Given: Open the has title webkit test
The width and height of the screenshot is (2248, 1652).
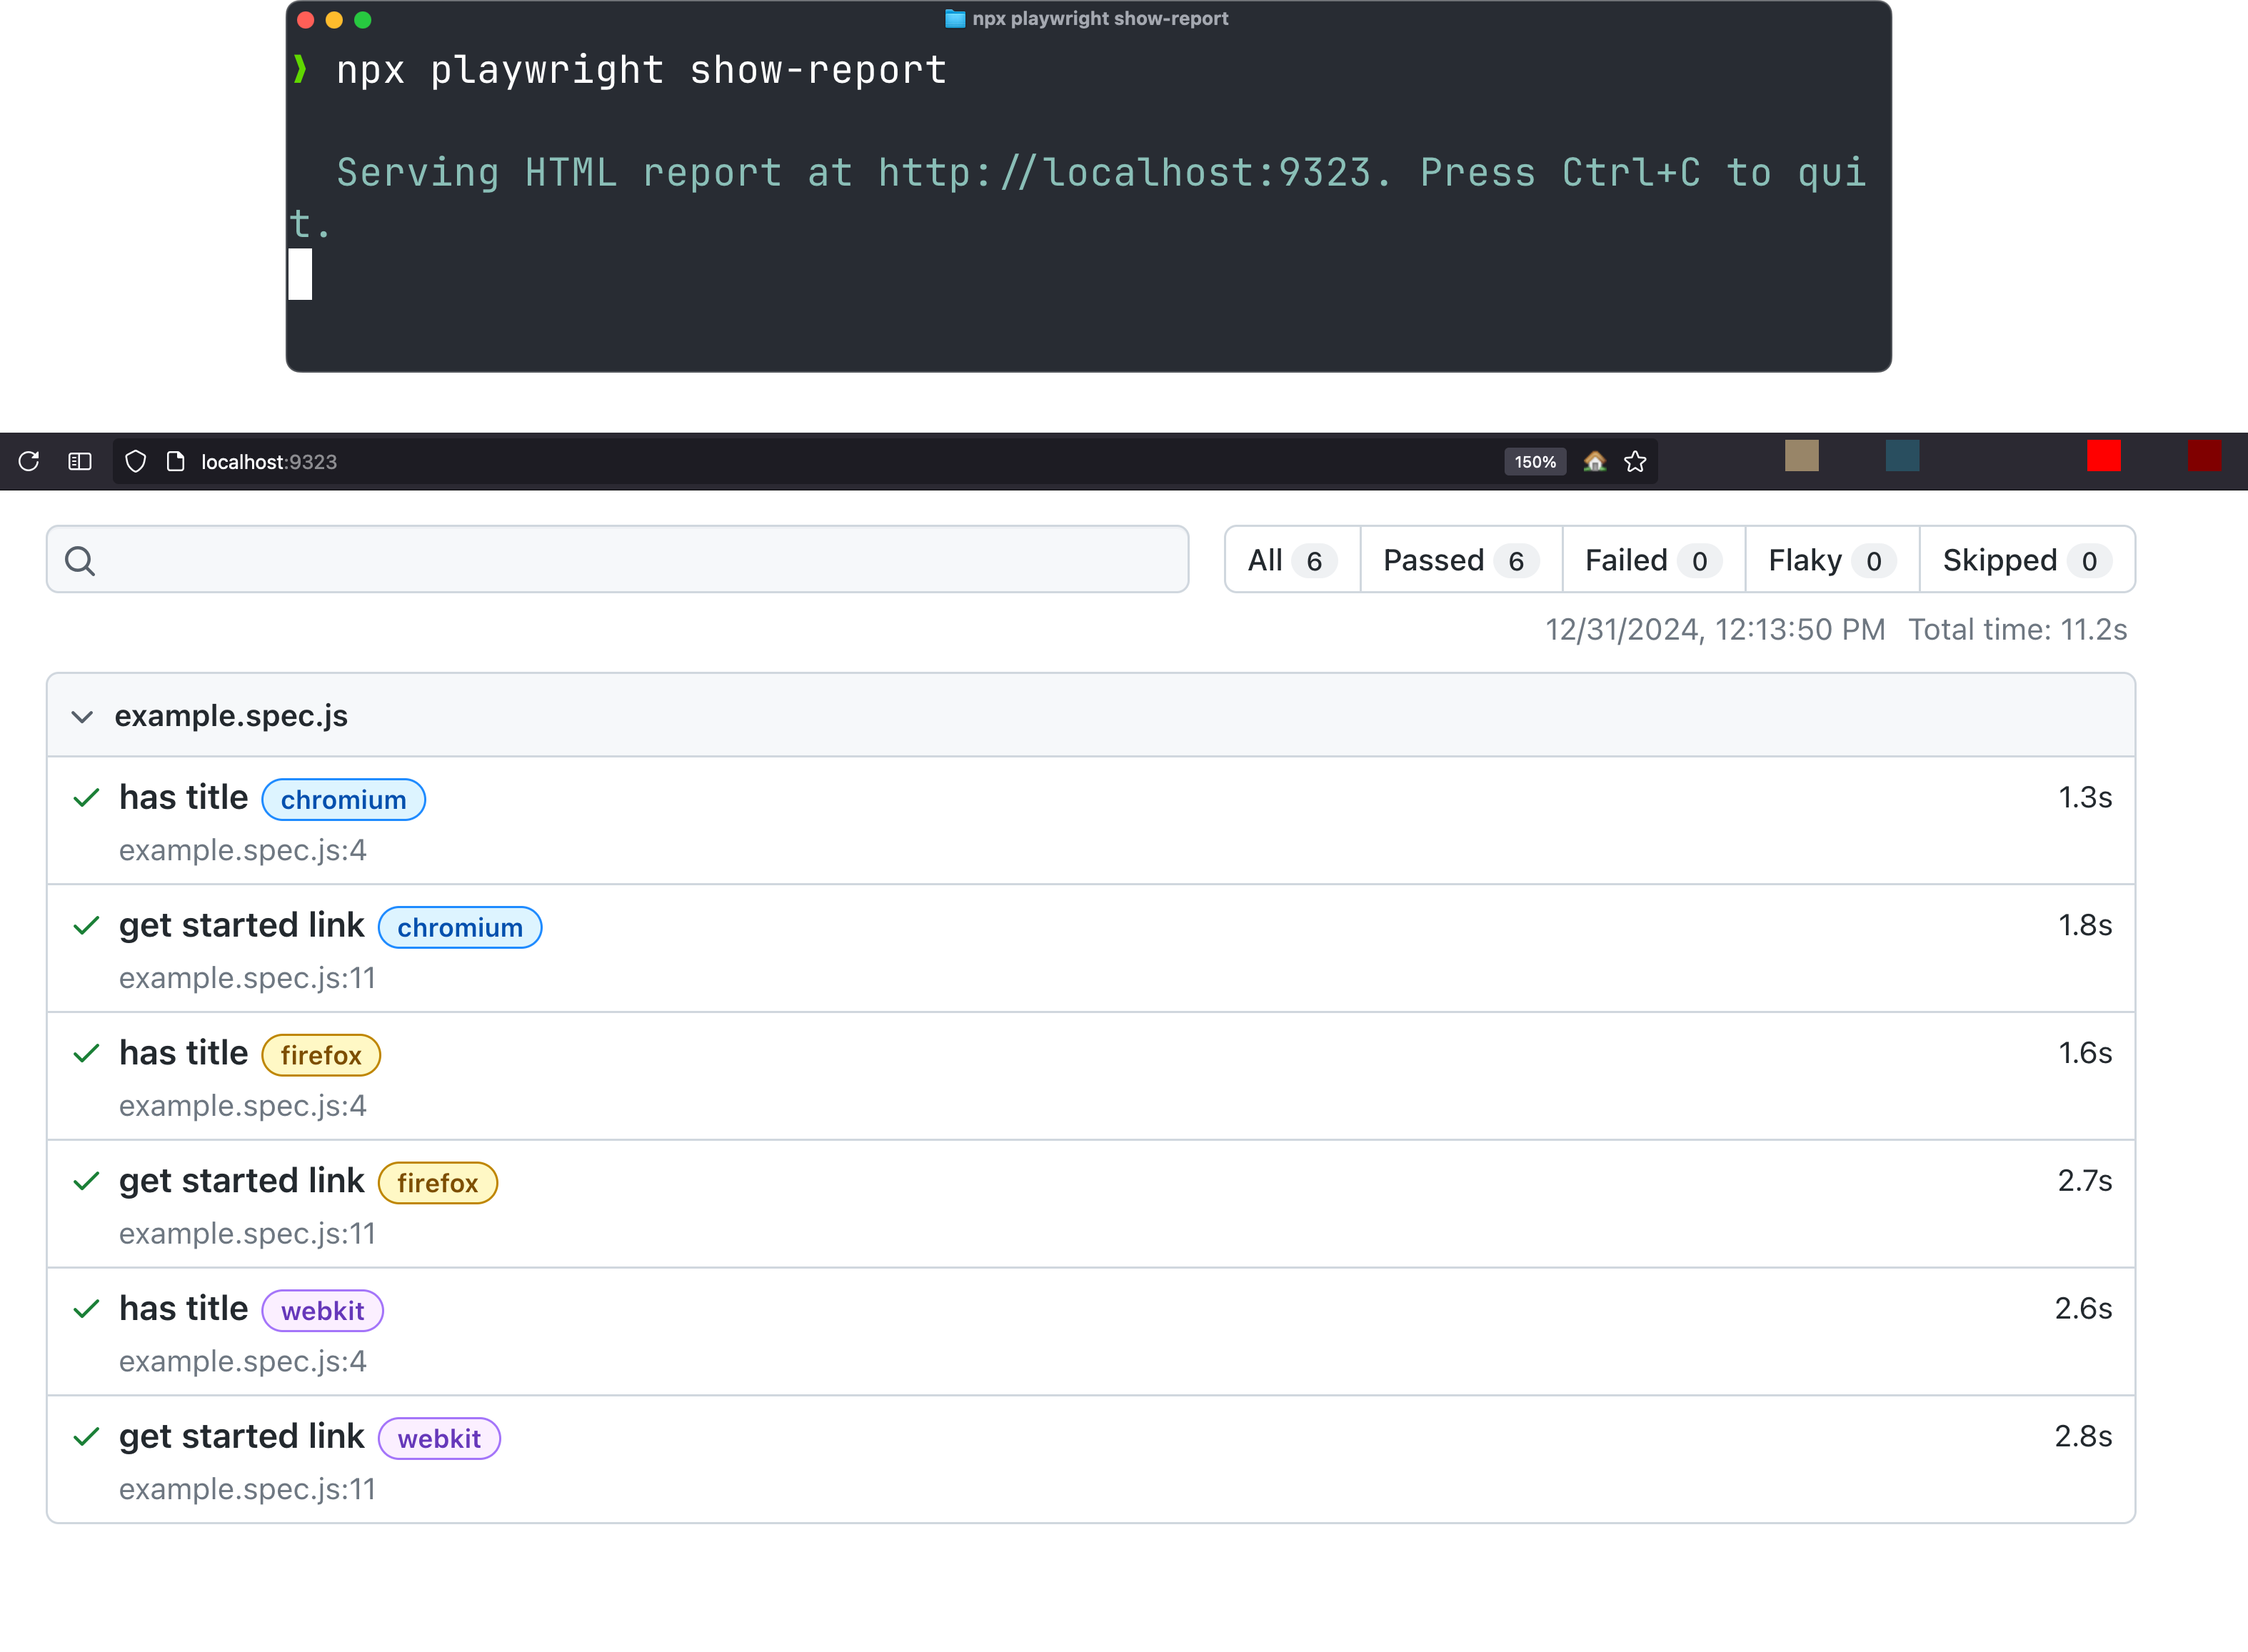Looking at the screenshot, I should click(x=183, y=1308).
